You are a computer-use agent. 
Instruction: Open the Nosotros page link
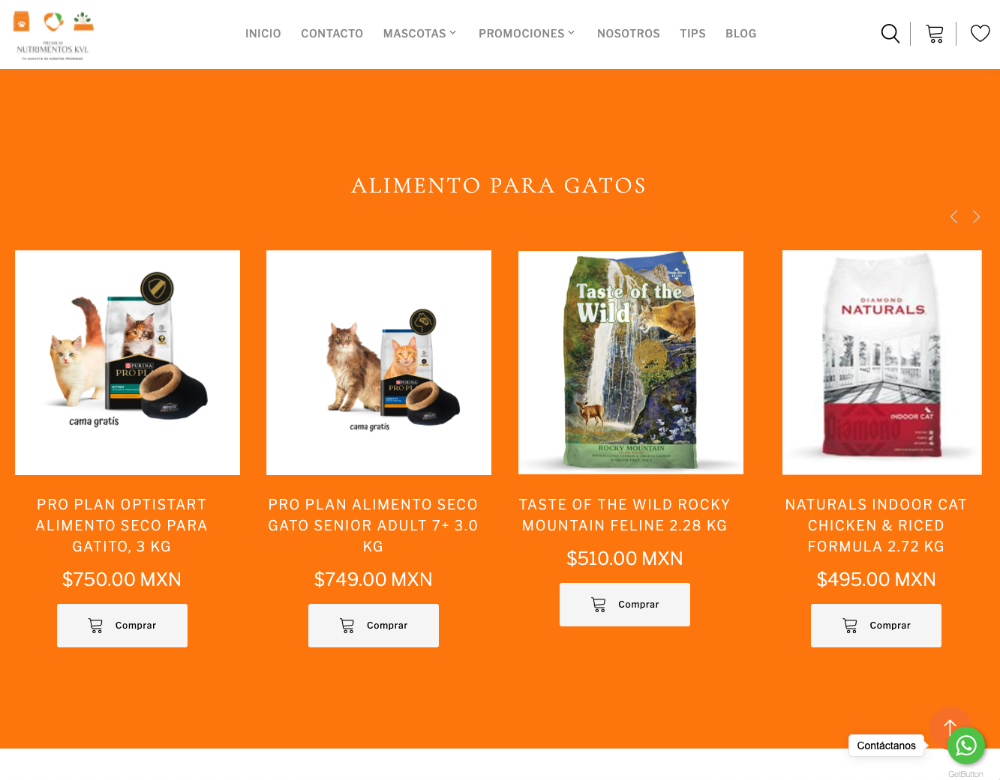[628, 33]
